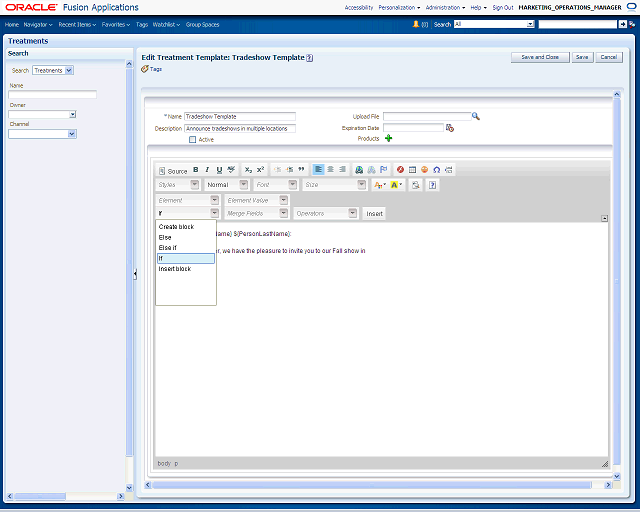Insert a block quote

(301, 170)
